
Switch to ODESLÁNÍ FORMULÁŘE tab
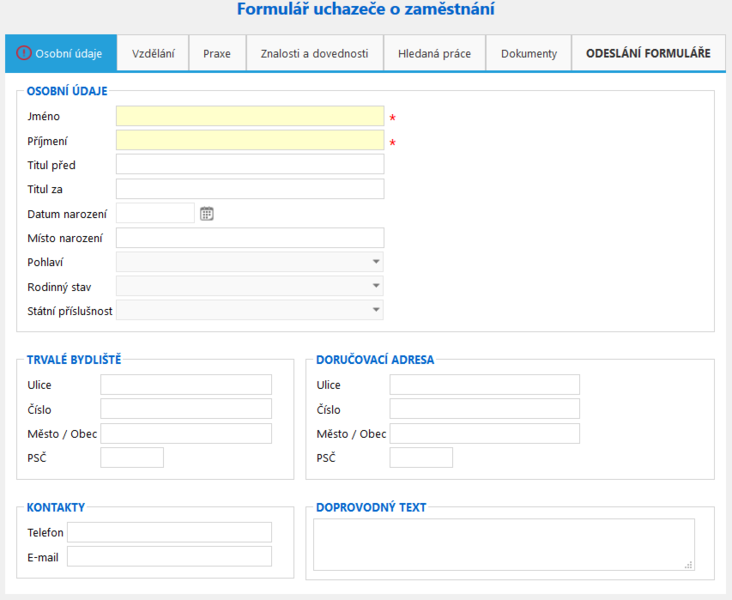[648, 53]
